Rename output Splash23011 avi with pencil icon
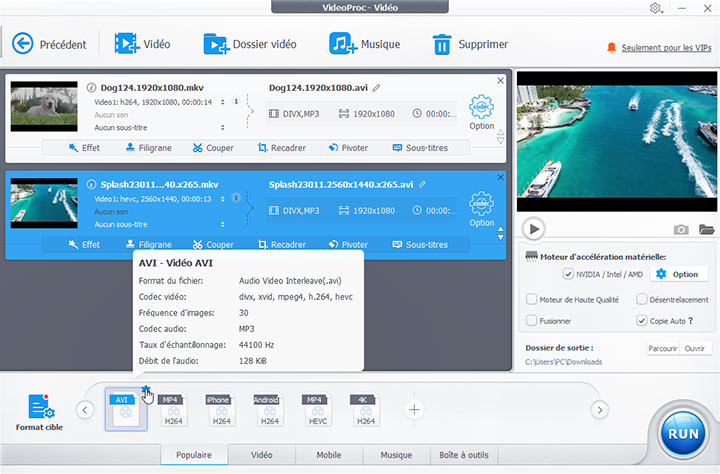The image size is (720, 474). [x=422, y=184]
